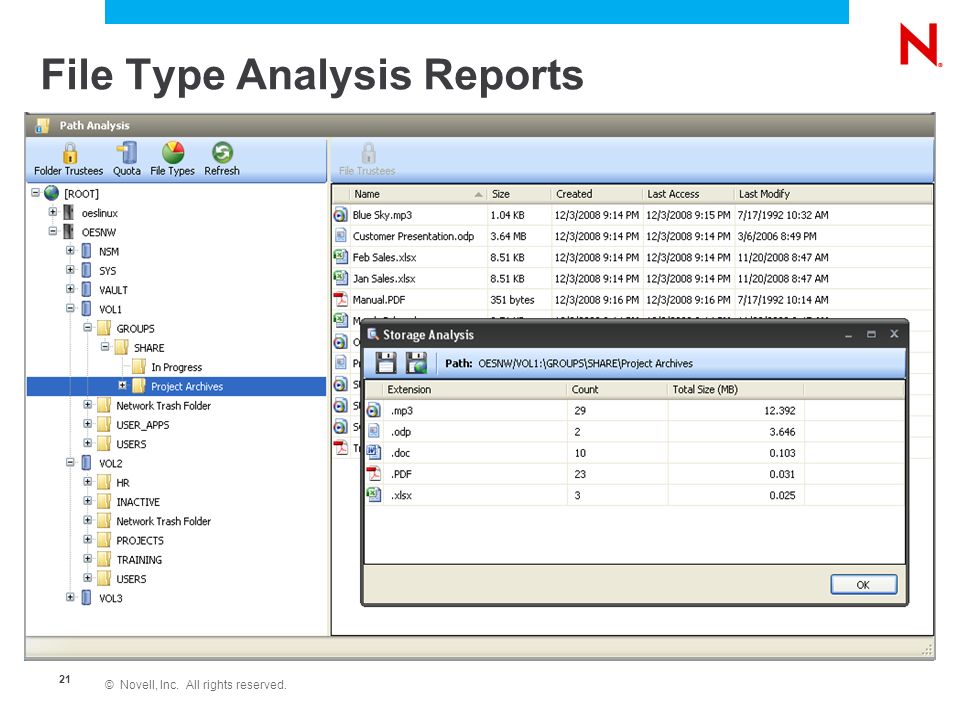Click the window corner size grip
This screenshot has width=960, height=720.
pyautogui.click(x=928, y=650)
